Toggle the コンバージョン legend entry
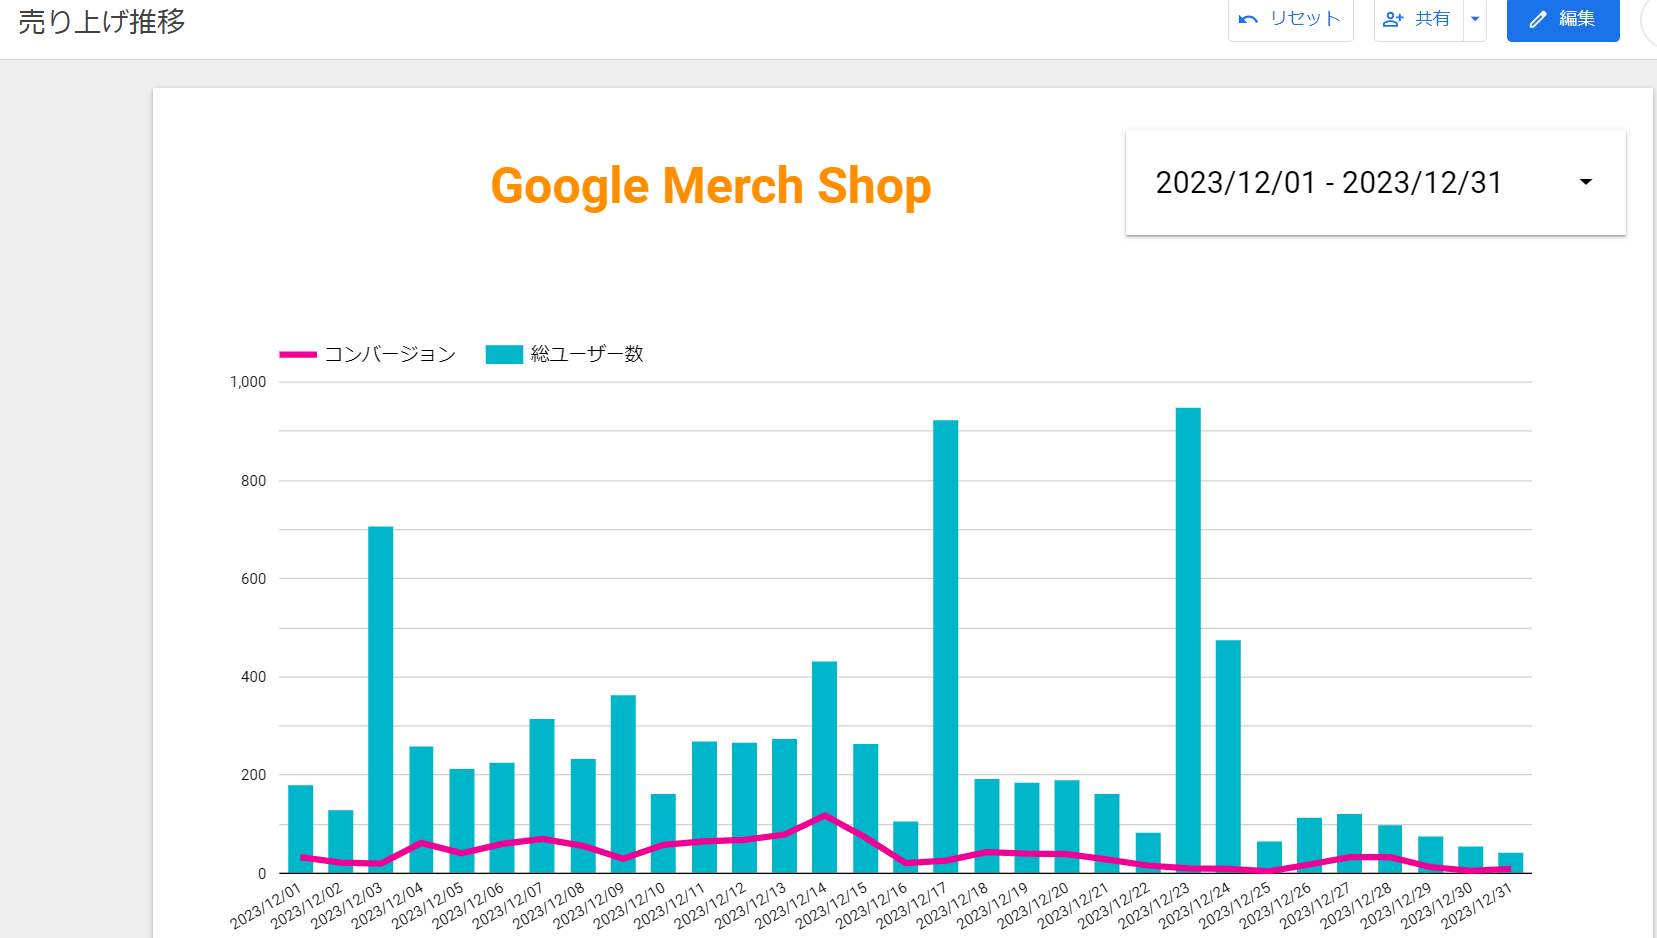This screenshot has height=938, width=1657. (368, 354)
